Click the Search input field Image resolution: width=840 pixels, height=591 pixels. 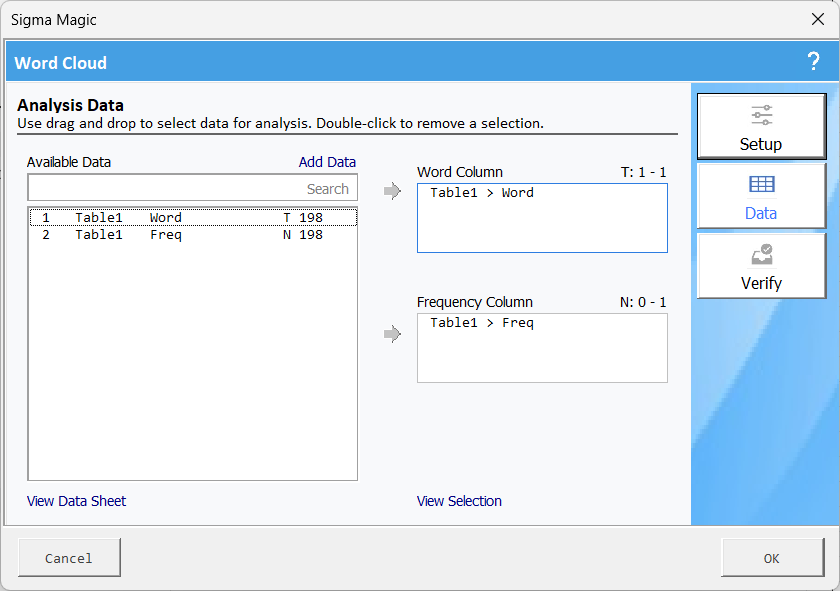(x=193, y=188)
